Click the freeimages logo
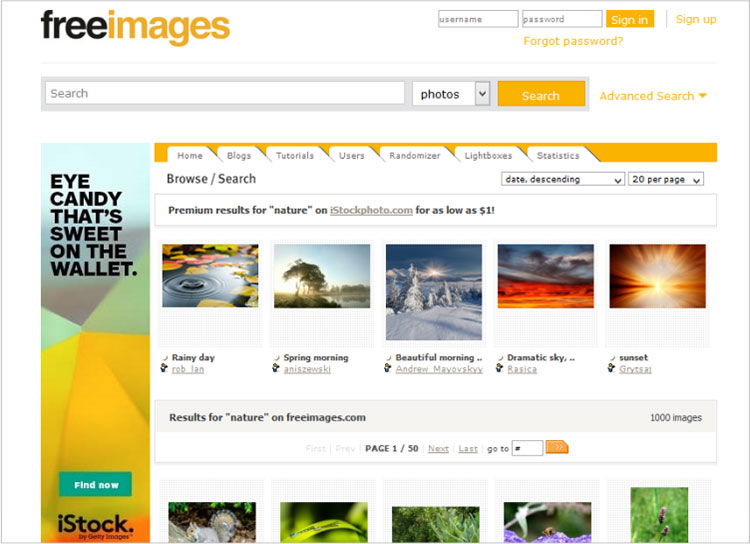Viewport: 750px width, 544px height. pos(135,27)
